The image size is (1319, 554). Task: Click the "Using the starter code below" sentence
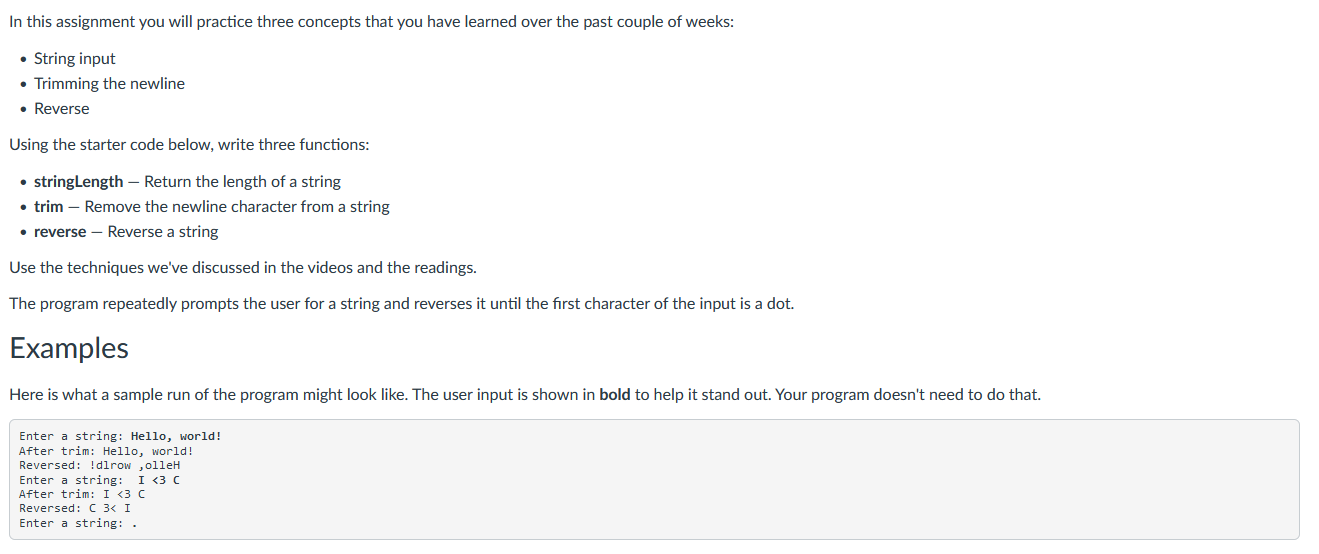(189, 145)
